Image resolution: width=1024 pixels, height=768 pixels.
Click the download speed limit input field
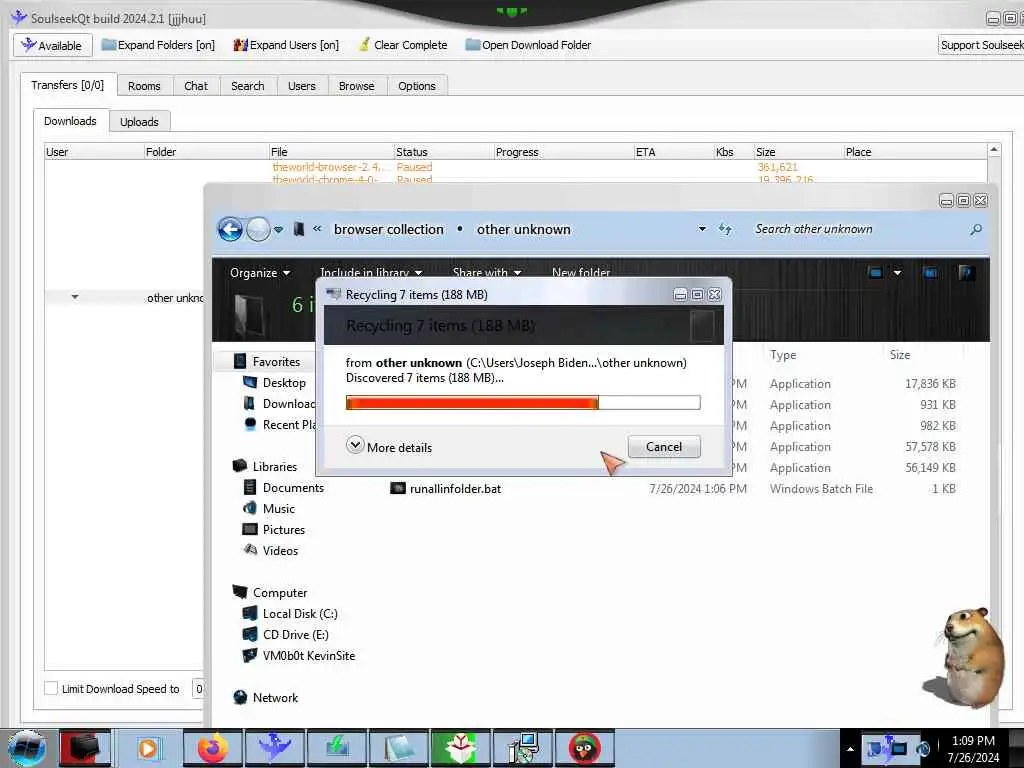199,688
